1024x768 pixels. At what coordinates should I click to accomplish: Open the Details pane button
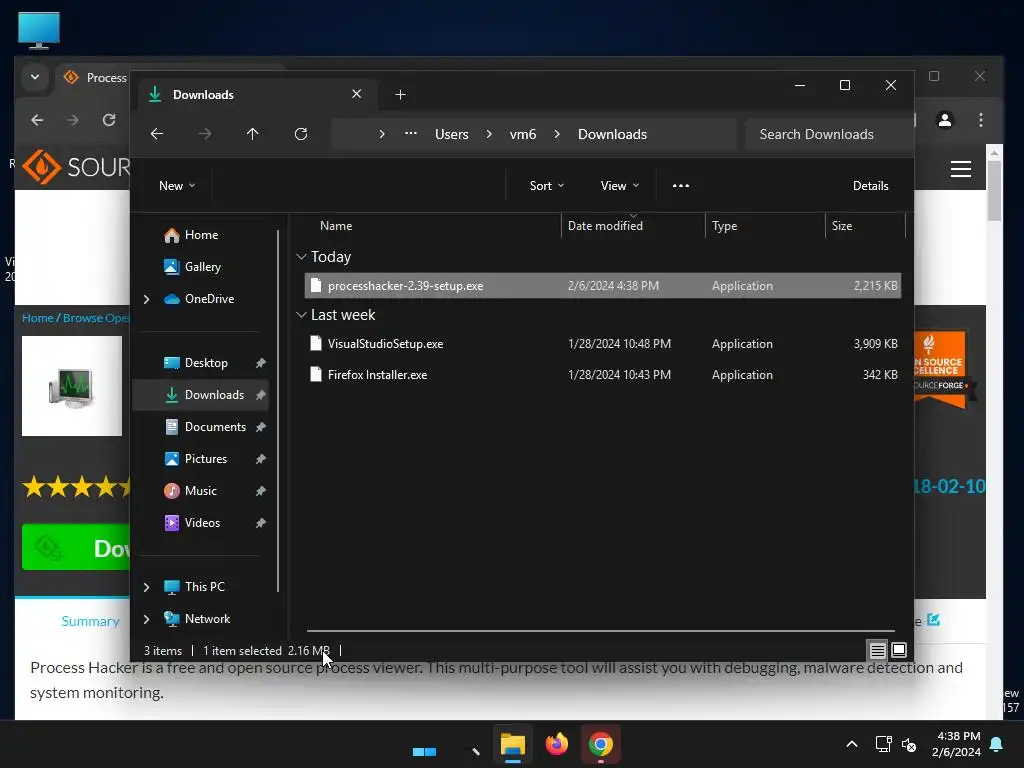pyautogui.click(x=871, y=185)
